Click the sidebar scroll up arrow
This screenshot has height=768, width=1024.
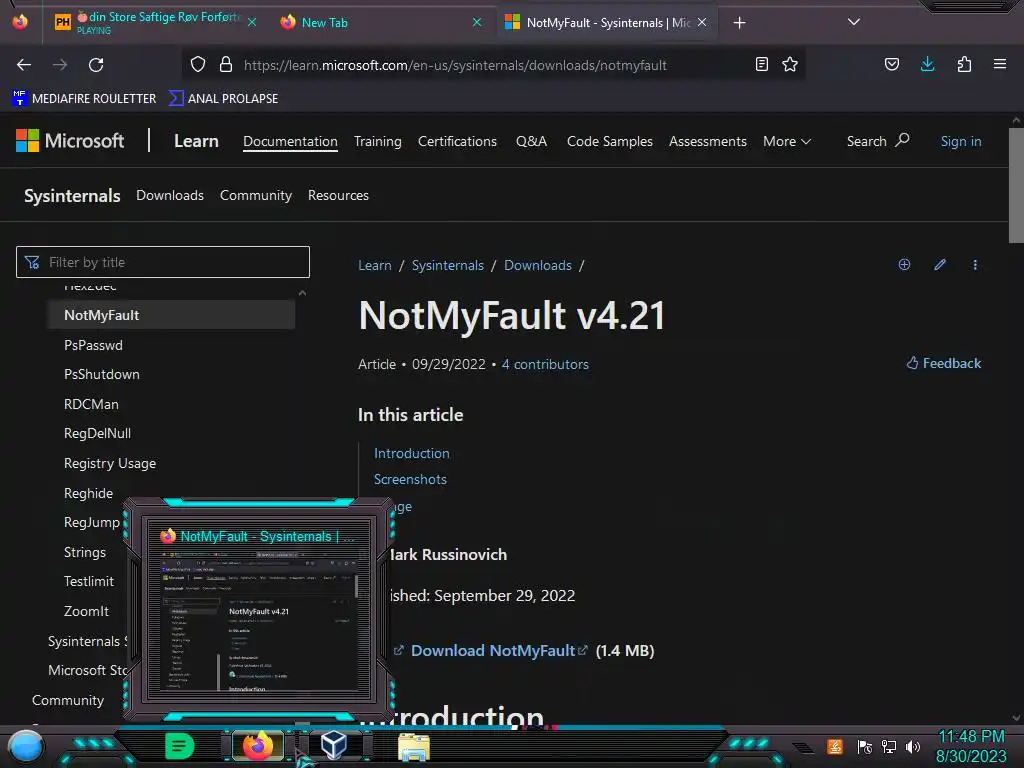coord(302,293)
